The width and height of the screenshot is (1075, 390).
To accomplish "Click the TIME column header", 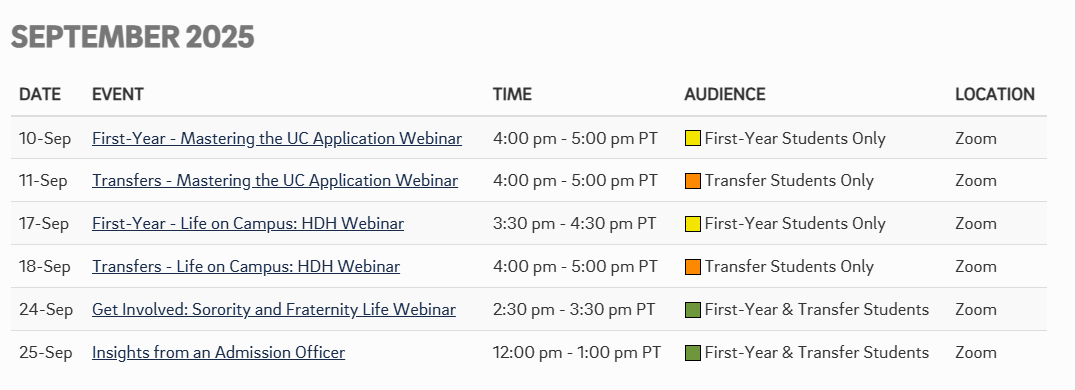I will coord(512,95).
